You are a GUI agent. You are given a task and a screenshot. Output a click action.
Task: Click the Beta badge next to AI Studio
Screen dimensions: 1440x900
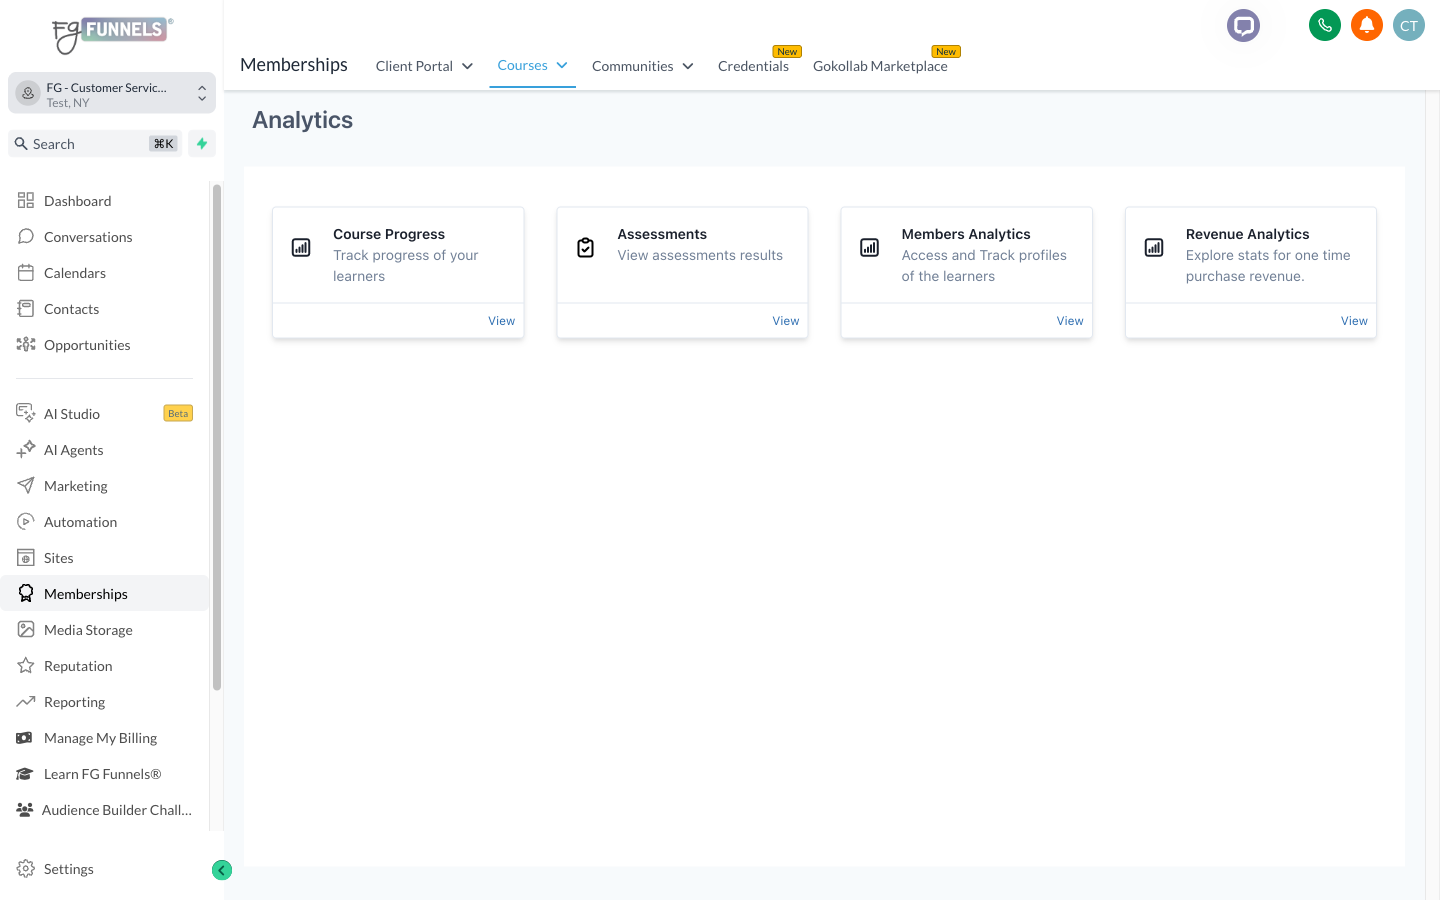click(178, 414)
